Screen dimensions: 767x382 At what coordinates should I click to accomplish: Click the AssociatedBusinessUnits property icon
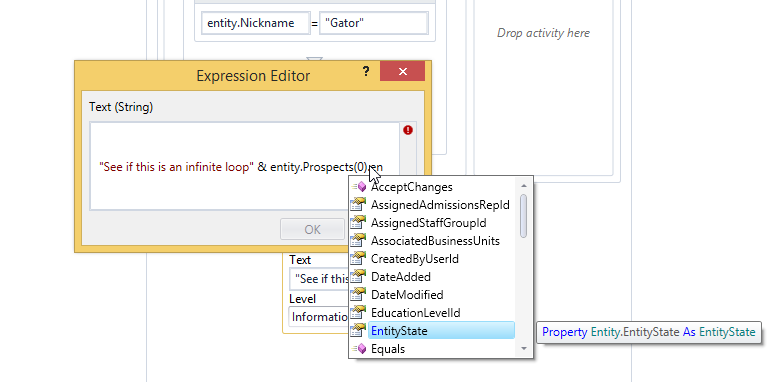(359, 241)
